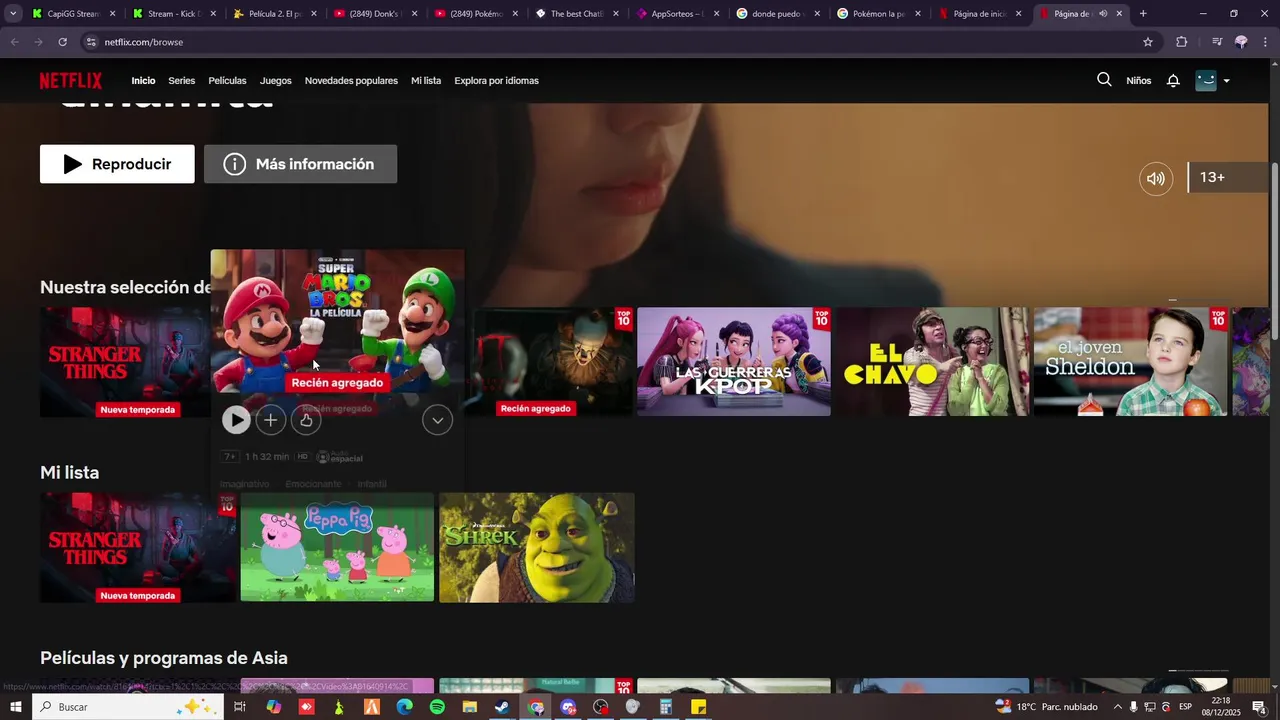The height and width of the screenshot is (720, 1280).
Task: Open browser profile avatar in toolbar
Action: click(1241, 42)
